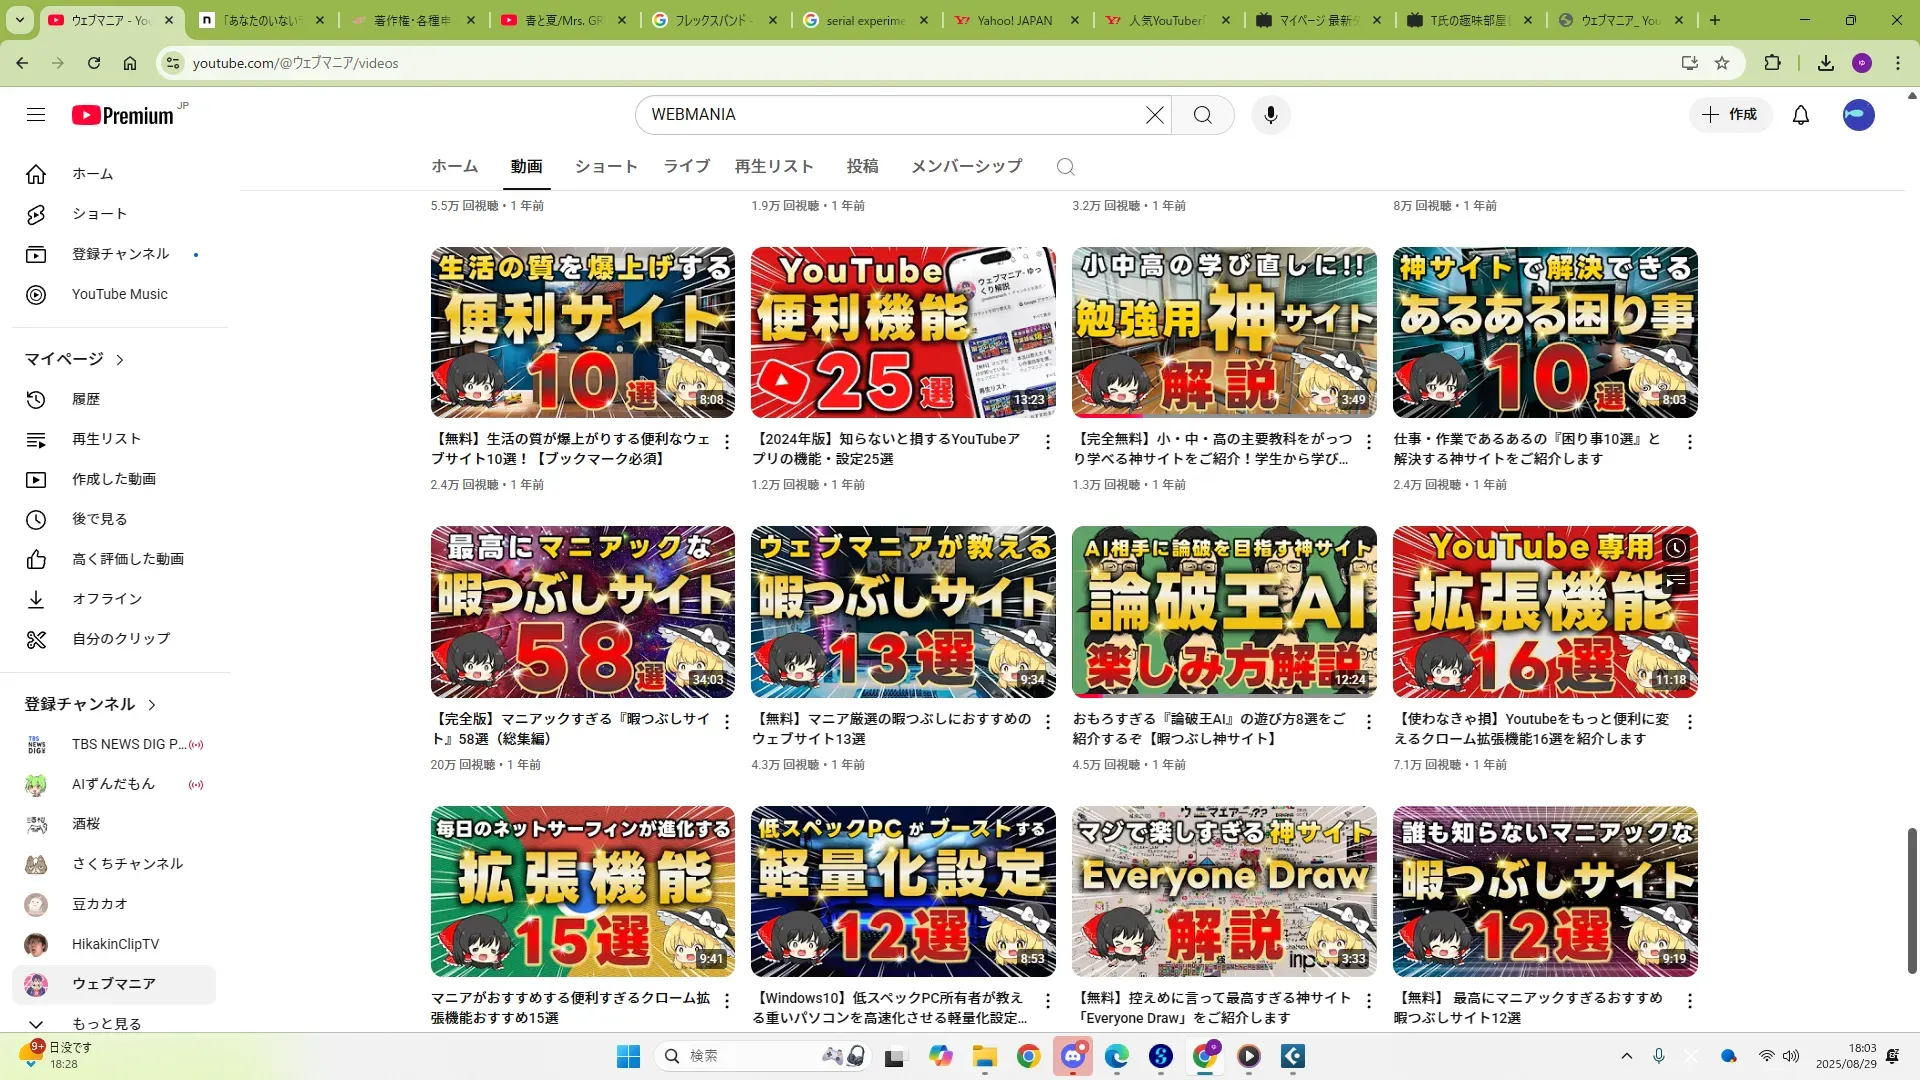The height and width of the screenshot is (1080, 1920).
Task: Switch to the 再生リスト tab
Action: 773,167
